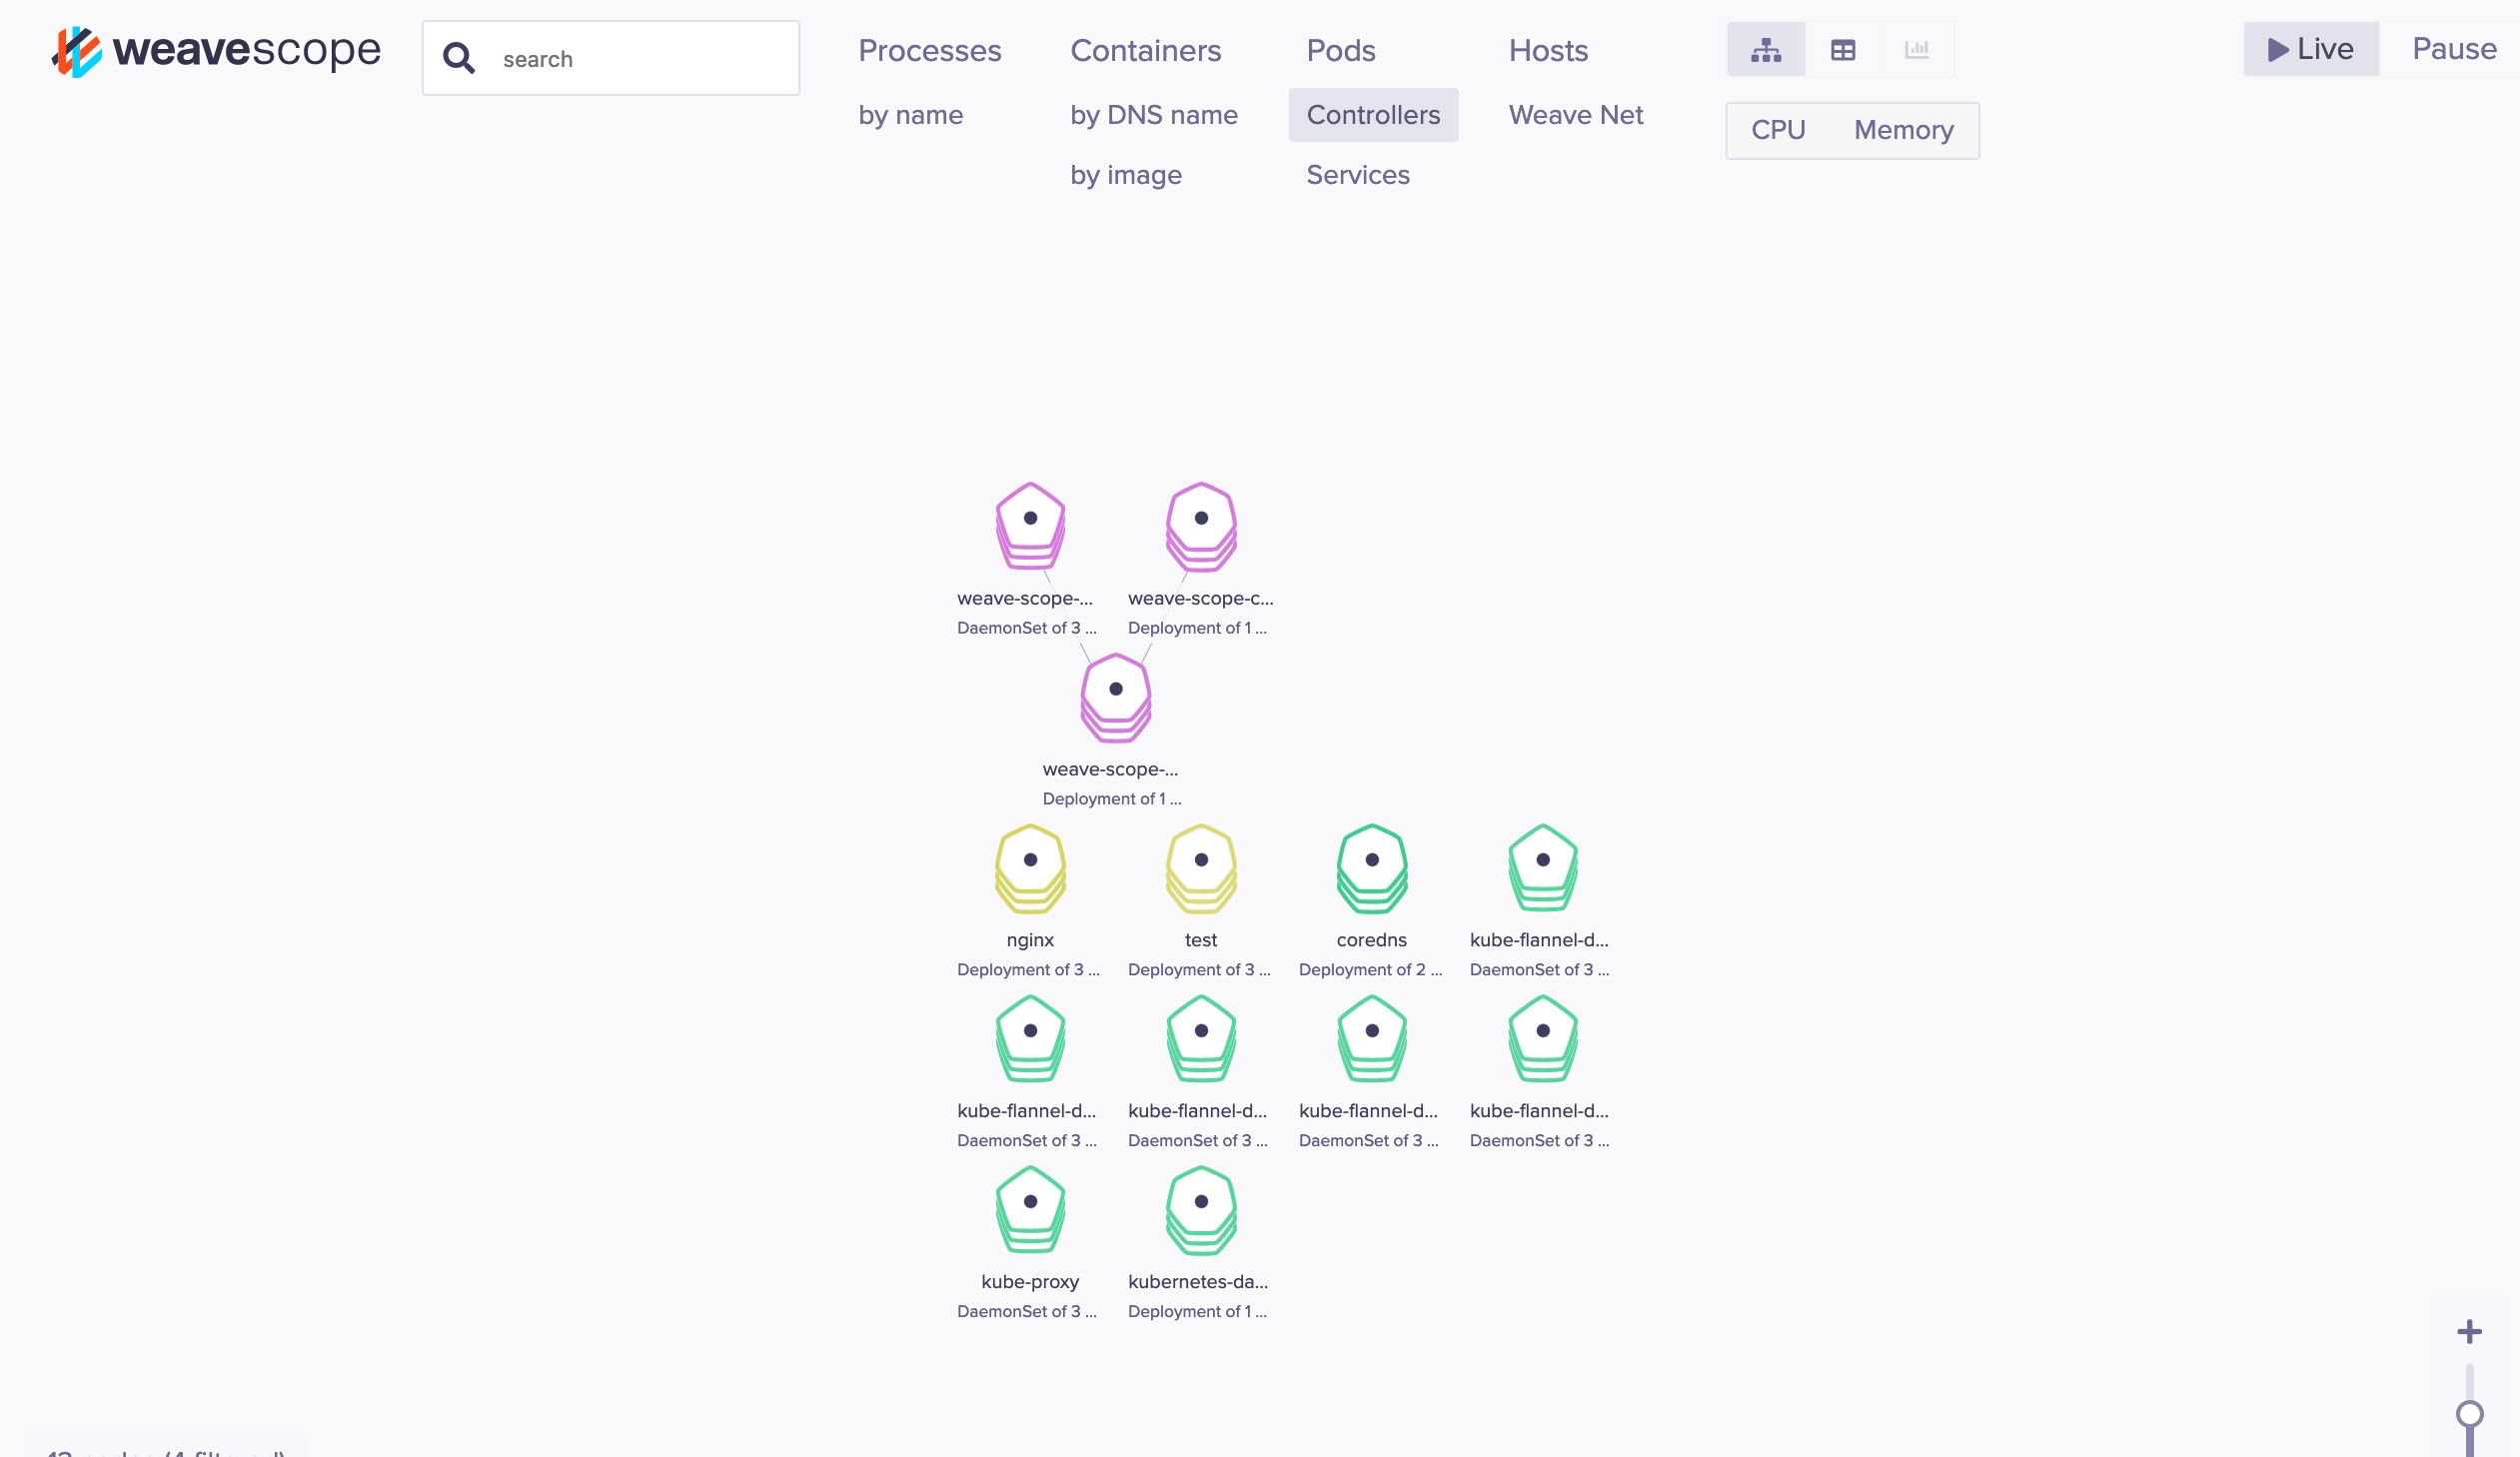Select the weave-scope-c... Deployment node
Viewport: 2520px width, 1457px height.
pos(1201,526)
